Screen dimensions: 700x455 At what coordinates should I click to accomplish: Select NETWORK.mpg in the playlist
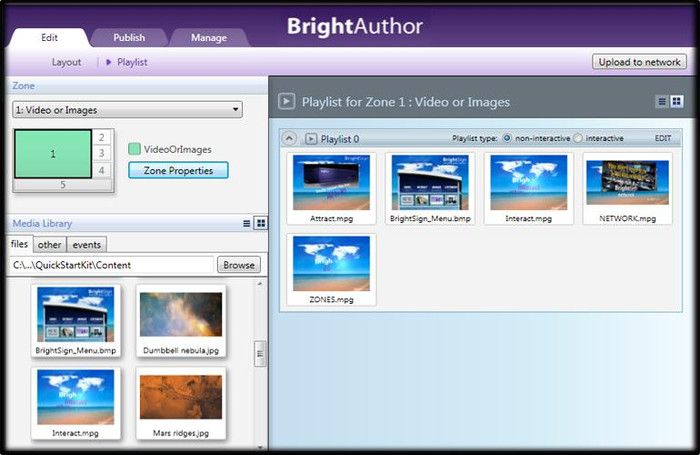627,188
